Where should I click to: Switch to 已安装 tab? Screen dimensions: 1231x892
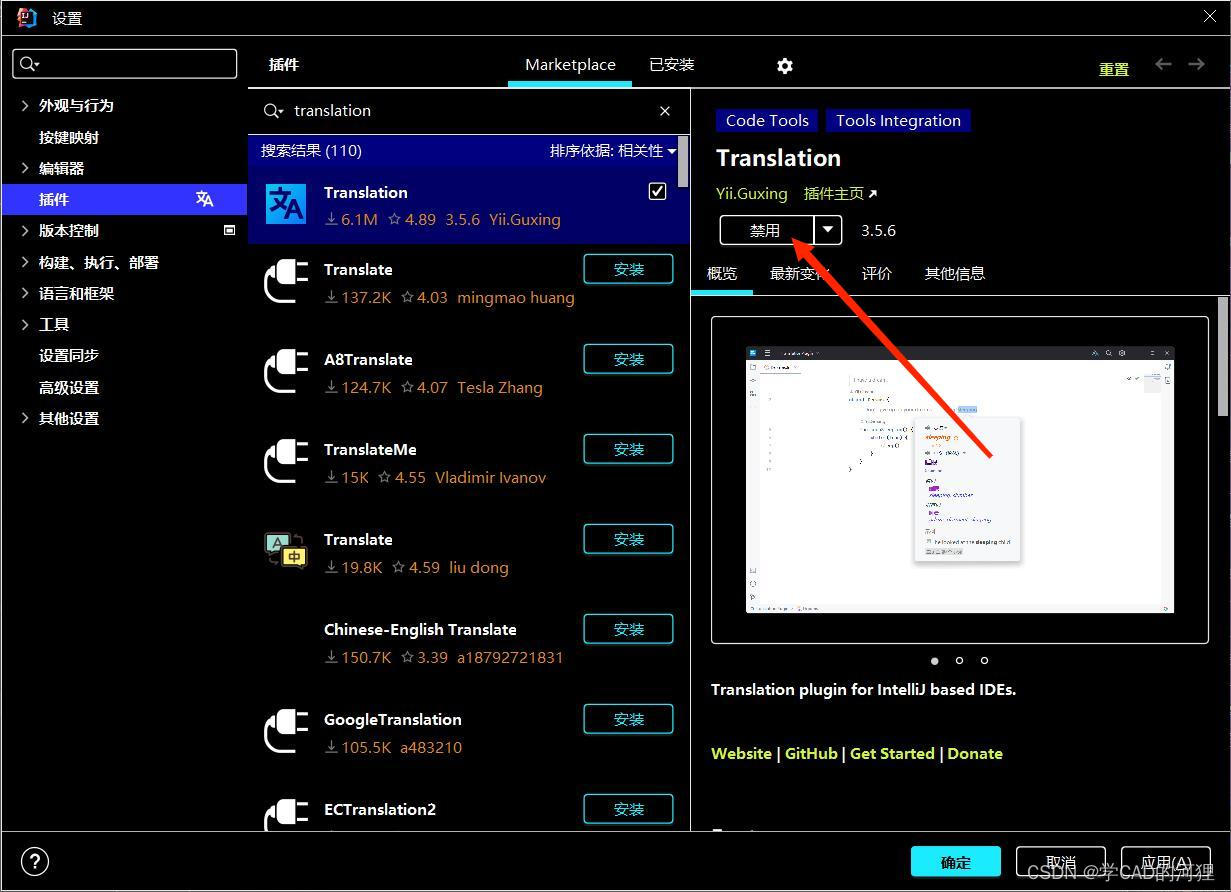coord(672,65)
